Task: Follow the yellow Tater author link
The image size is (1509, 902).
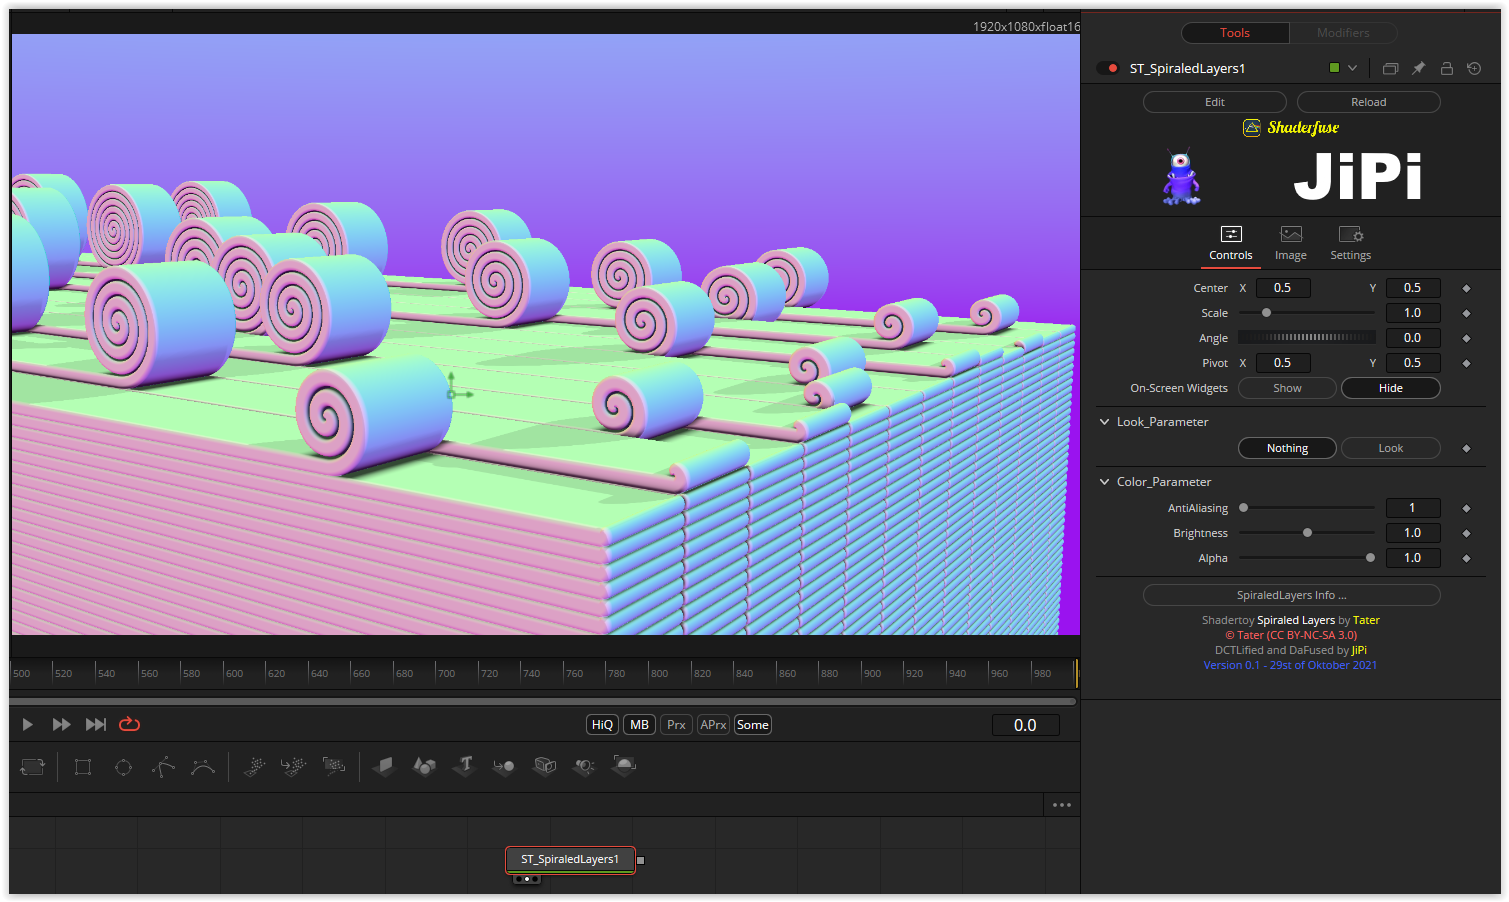Action: 1366,620
